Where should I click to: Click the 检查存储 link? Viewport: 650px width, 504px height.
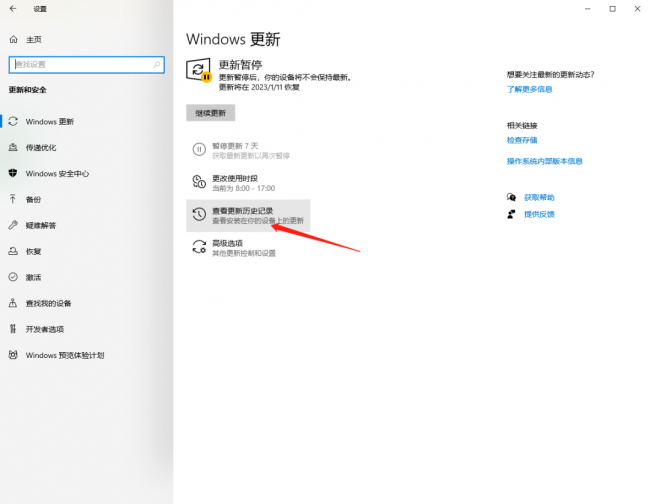tap(522, 140)
